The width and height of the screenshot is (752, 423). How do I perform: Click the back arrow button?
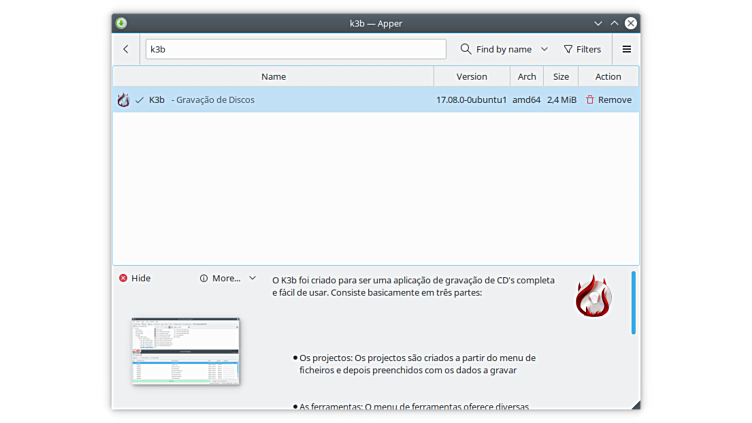[x=126, y=49]
